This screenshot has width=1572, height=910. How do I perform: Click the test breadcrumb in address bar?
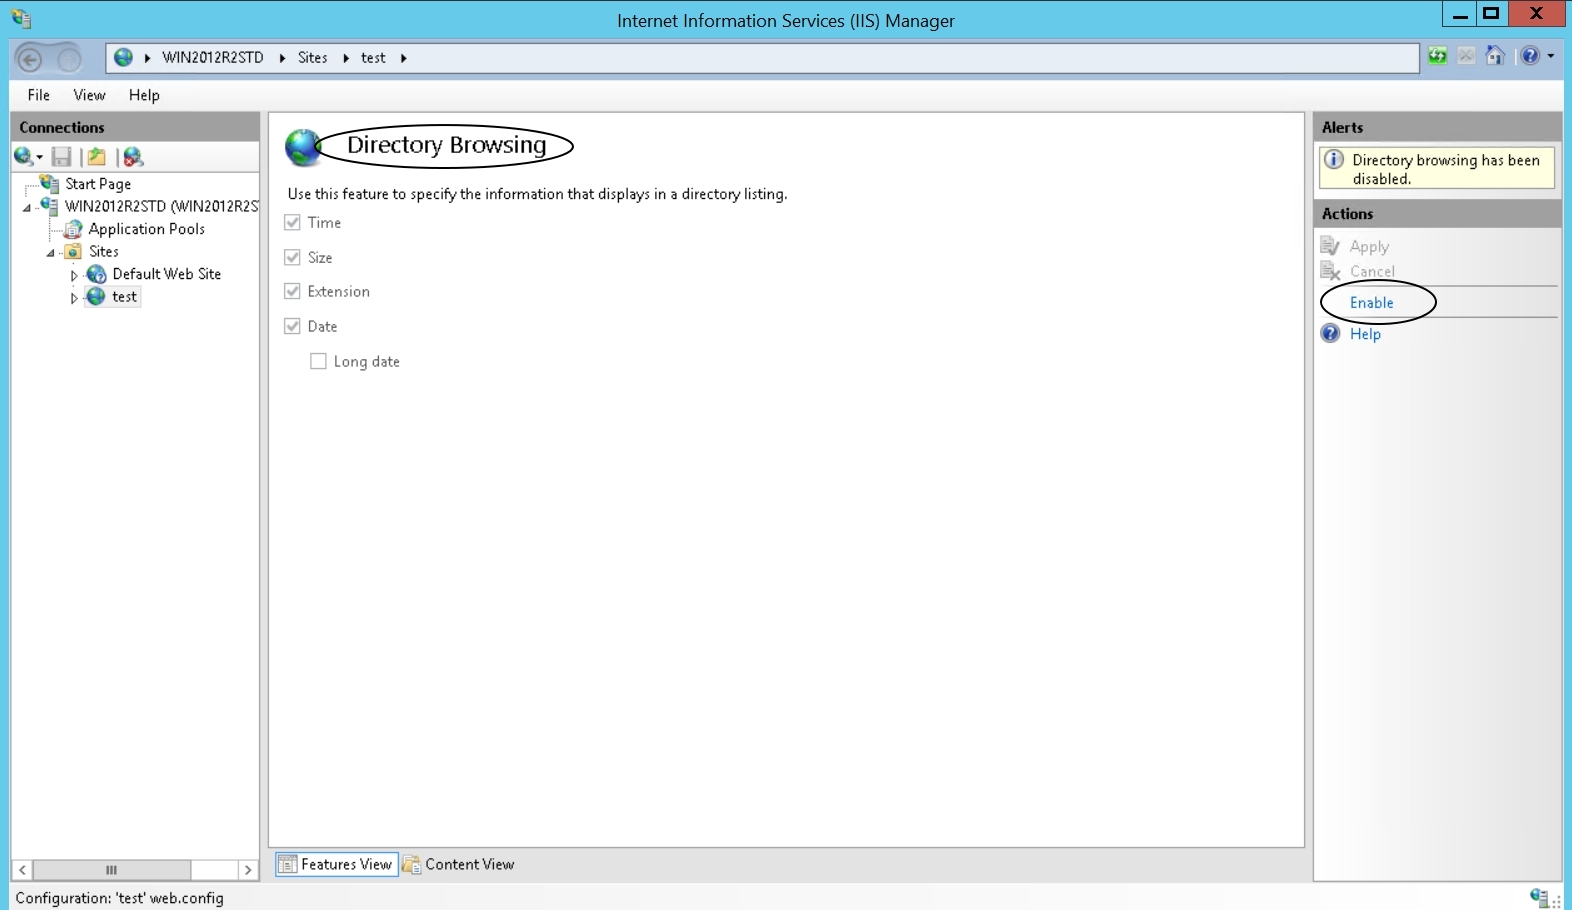[x=373, y=58]
